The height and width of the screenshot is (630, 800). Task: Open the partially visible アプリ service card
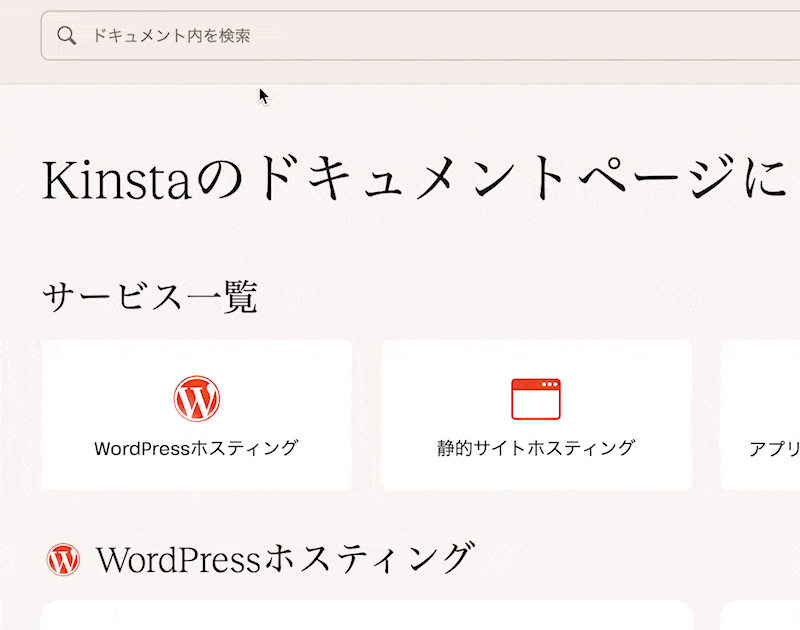760,415
